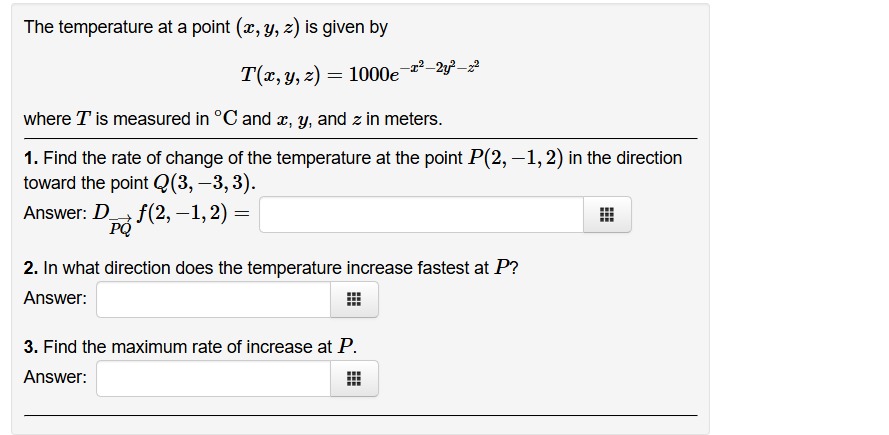Focus the directional derivative answer field
Screen dimensions: 889x435
click(421, 214)
